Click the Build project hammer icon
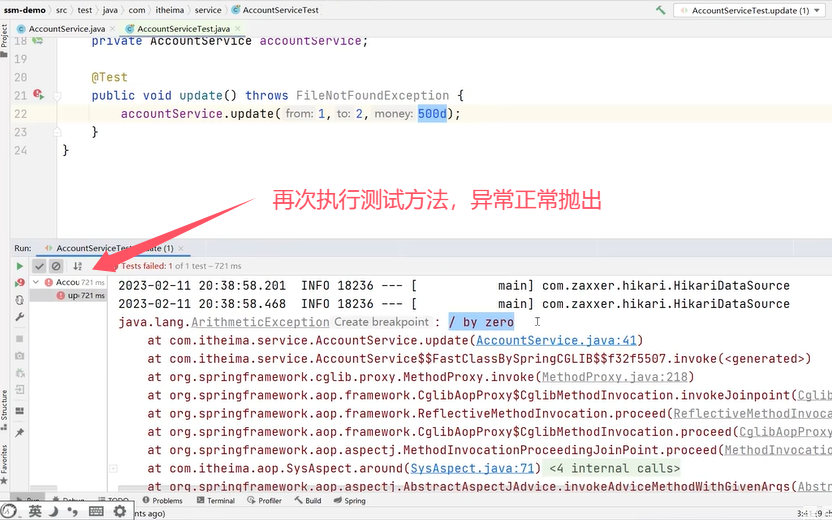The width and height of the screenshot is (832, 520). [x=661, y=10]
